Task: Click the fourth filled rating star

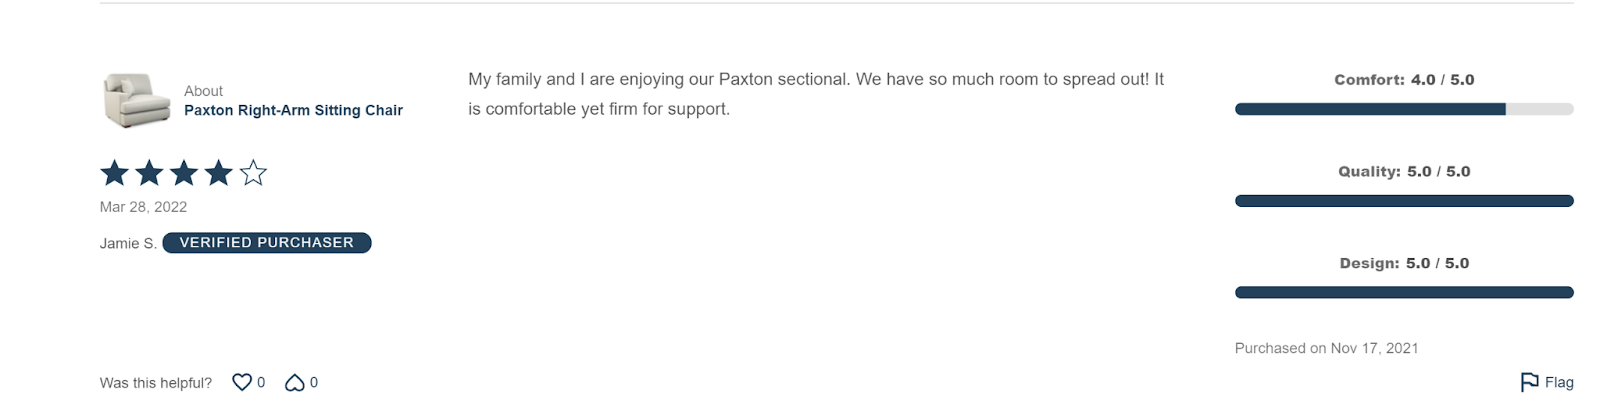Action: pos(218,173)
